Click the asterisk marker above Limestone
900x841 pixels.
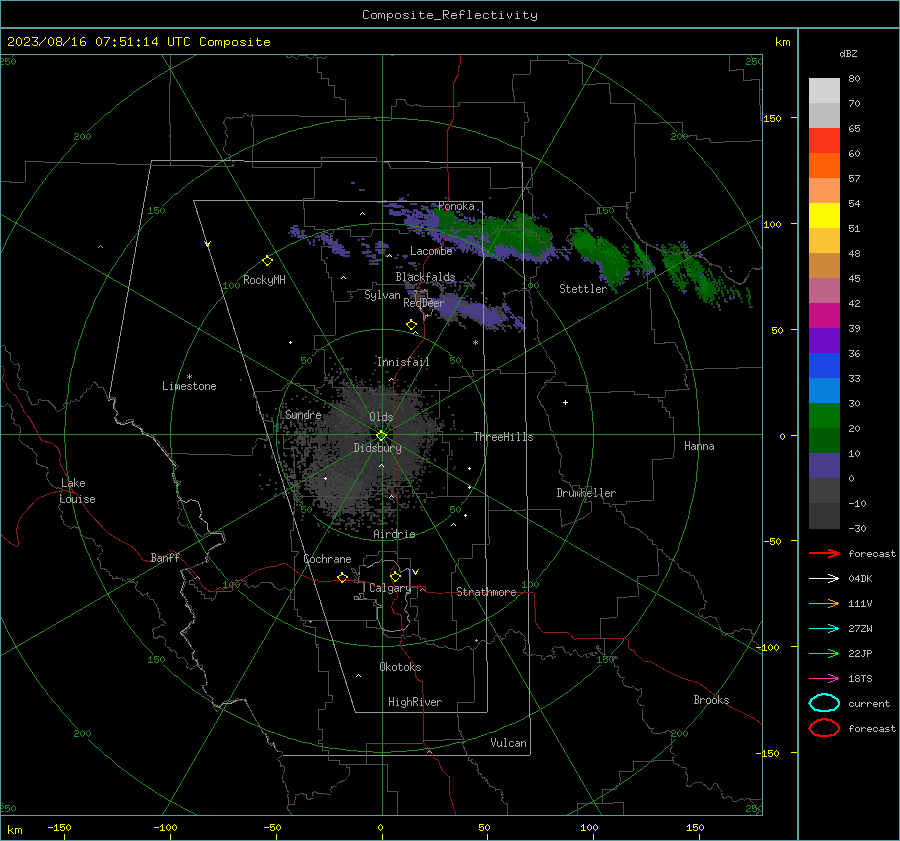coord(189,377)
